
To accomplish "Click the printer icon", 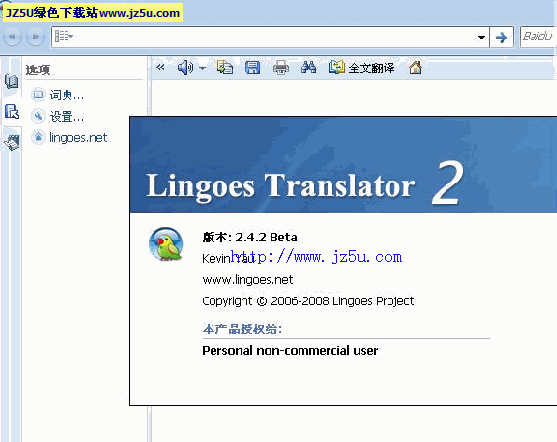I will coord(281,67).
